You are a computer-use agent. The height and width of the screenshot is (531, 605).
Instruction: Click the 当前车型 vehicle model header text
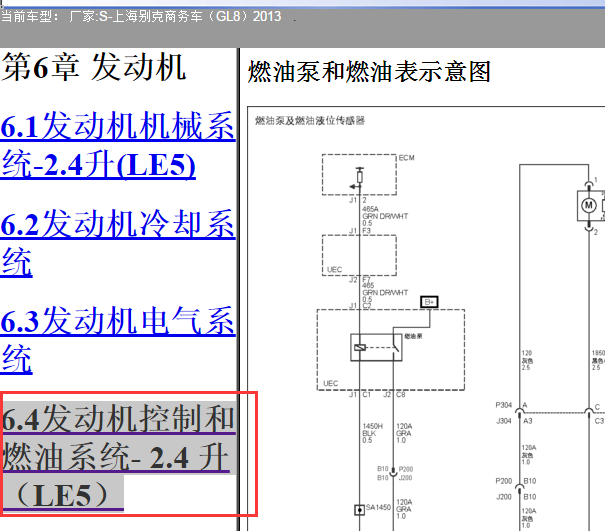tap(141, 17)
